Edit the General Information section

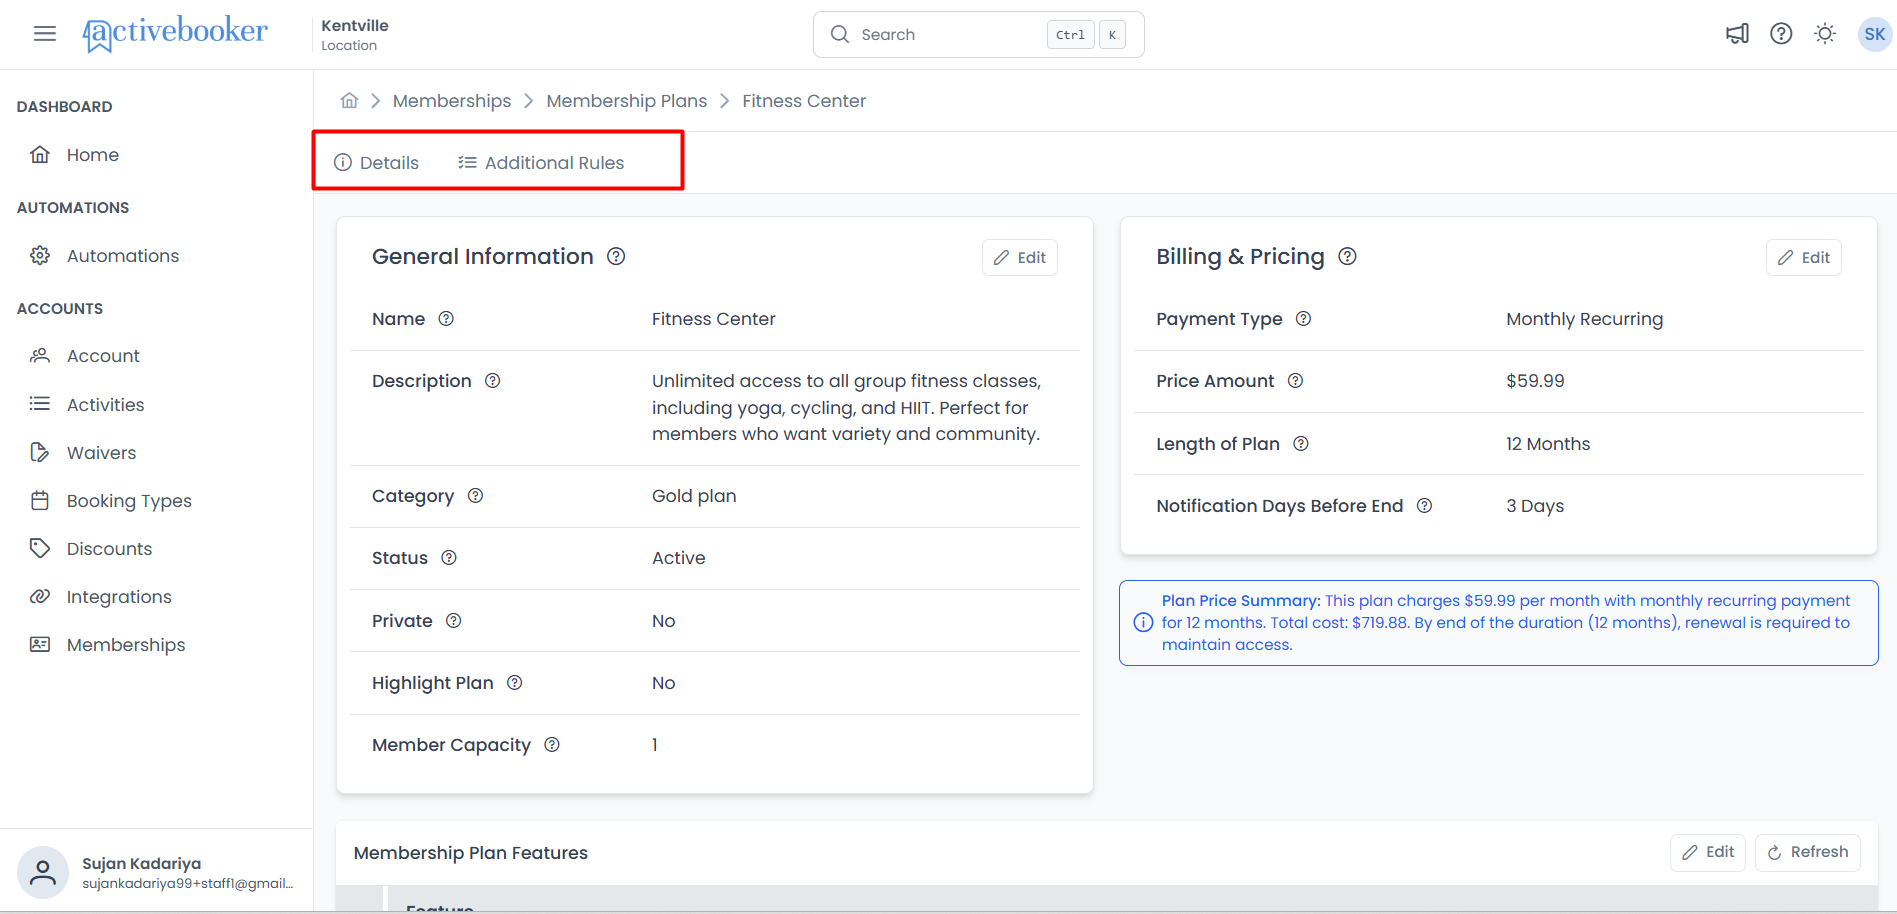[x=1020, y=257]
